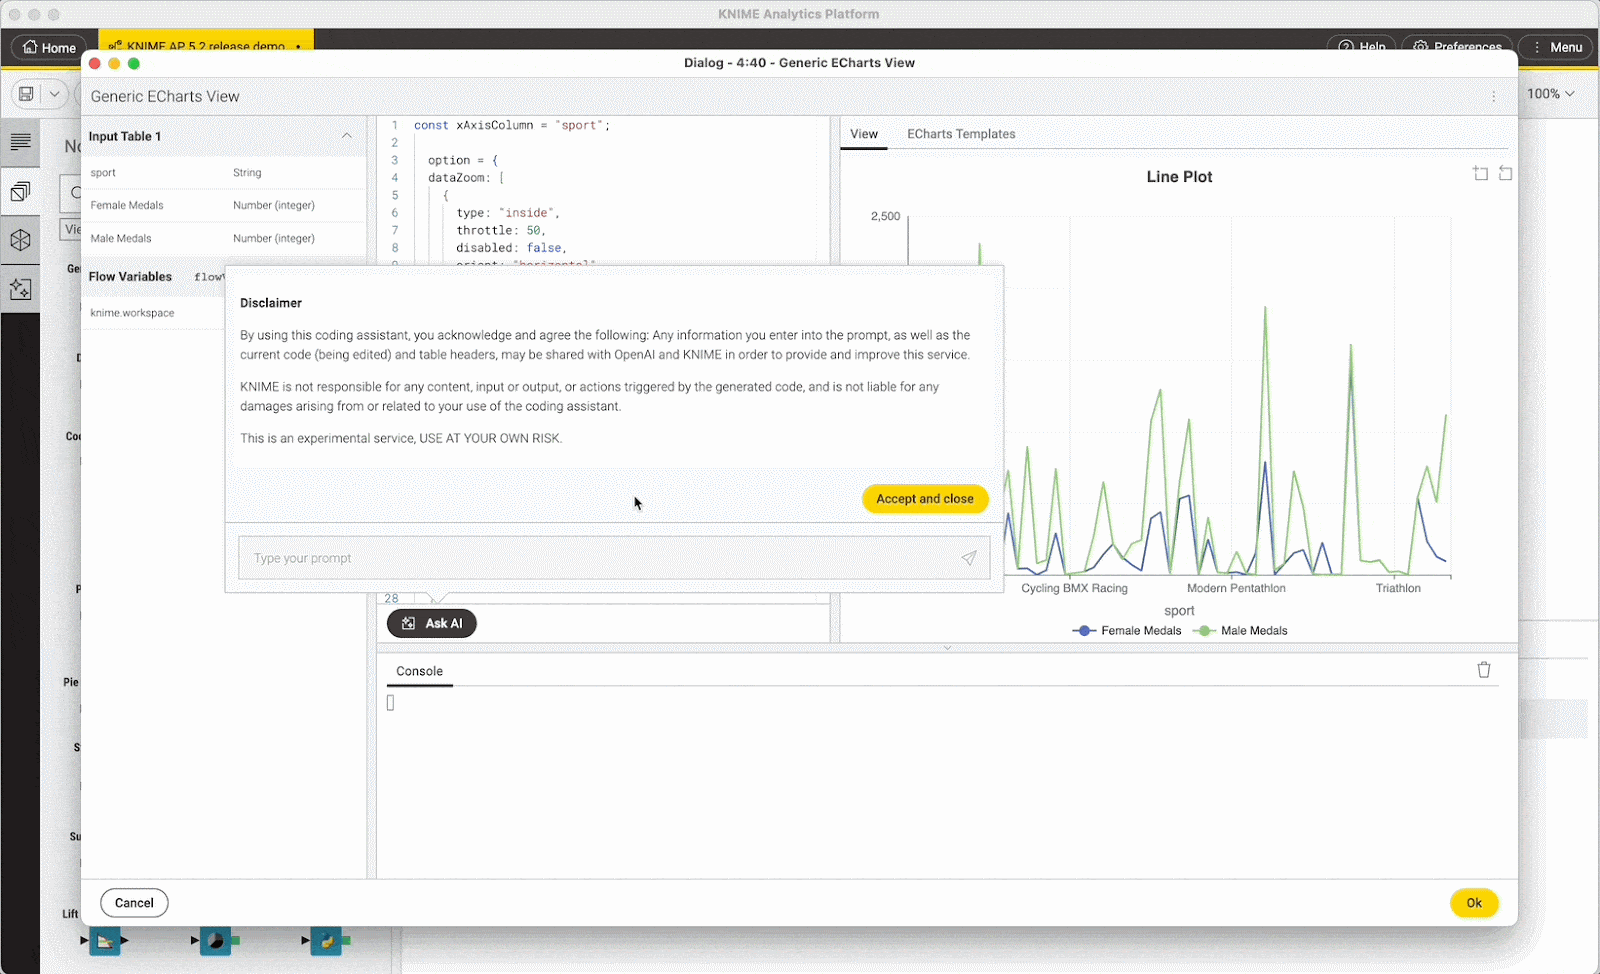Collapse the Input Table 1 section
Viewport: 1600px width, 974px height.
coord(347,136)
